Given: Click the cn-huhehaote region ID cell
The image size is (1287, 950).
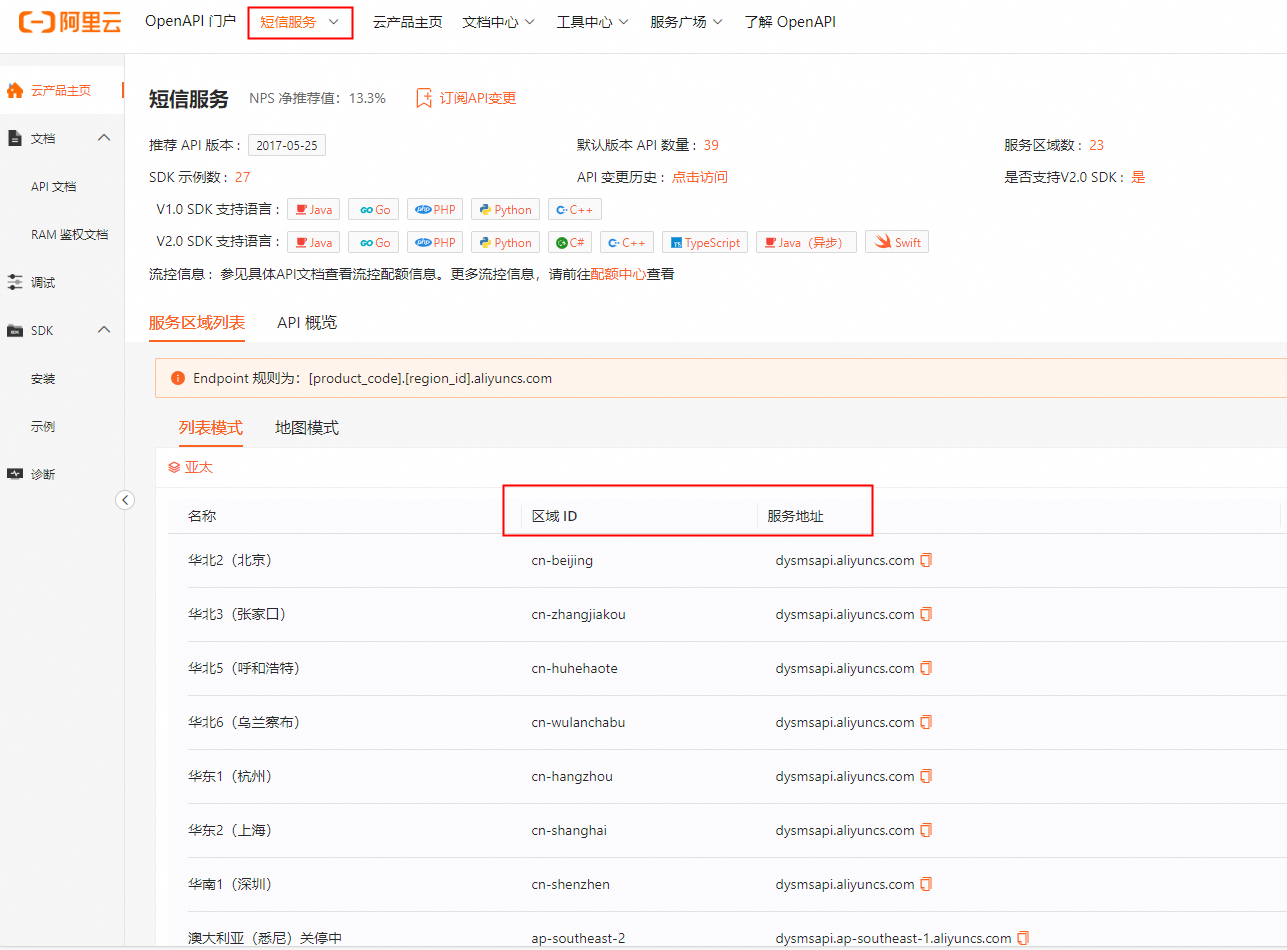Looking at the screenshot, I should [575, 668].
